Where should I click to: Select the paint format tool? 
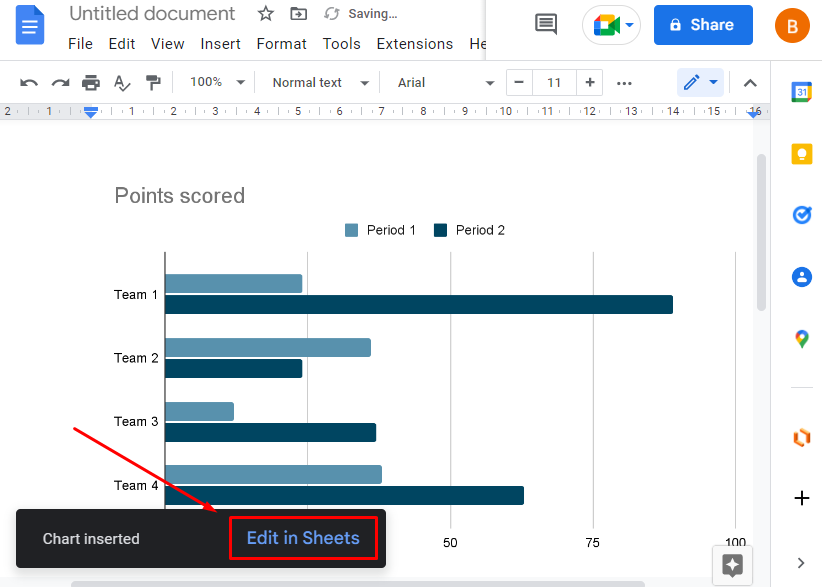(153, 83)
